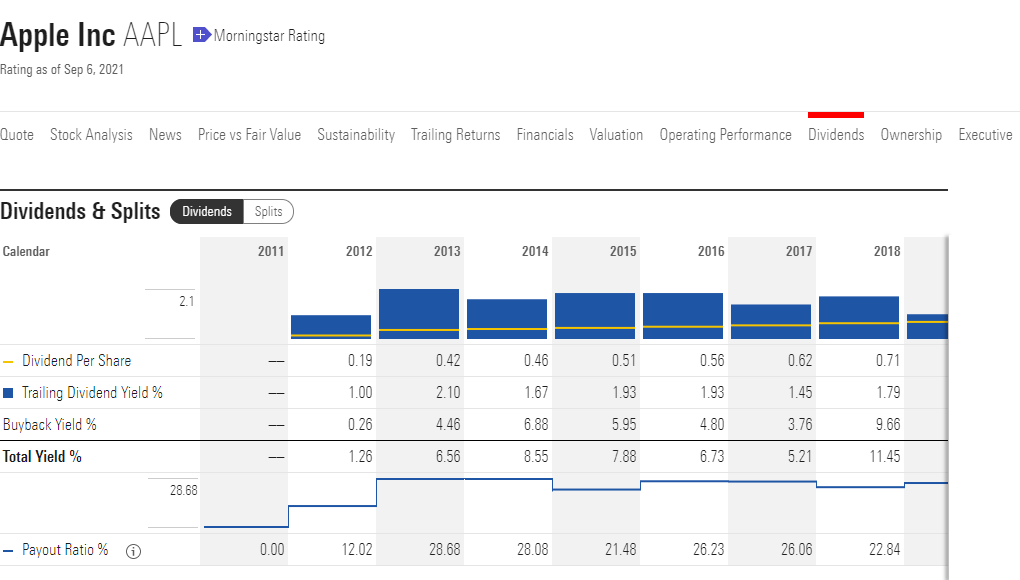Switch to the Valuation tab
1020x580 pixels.
coord(616,135)
